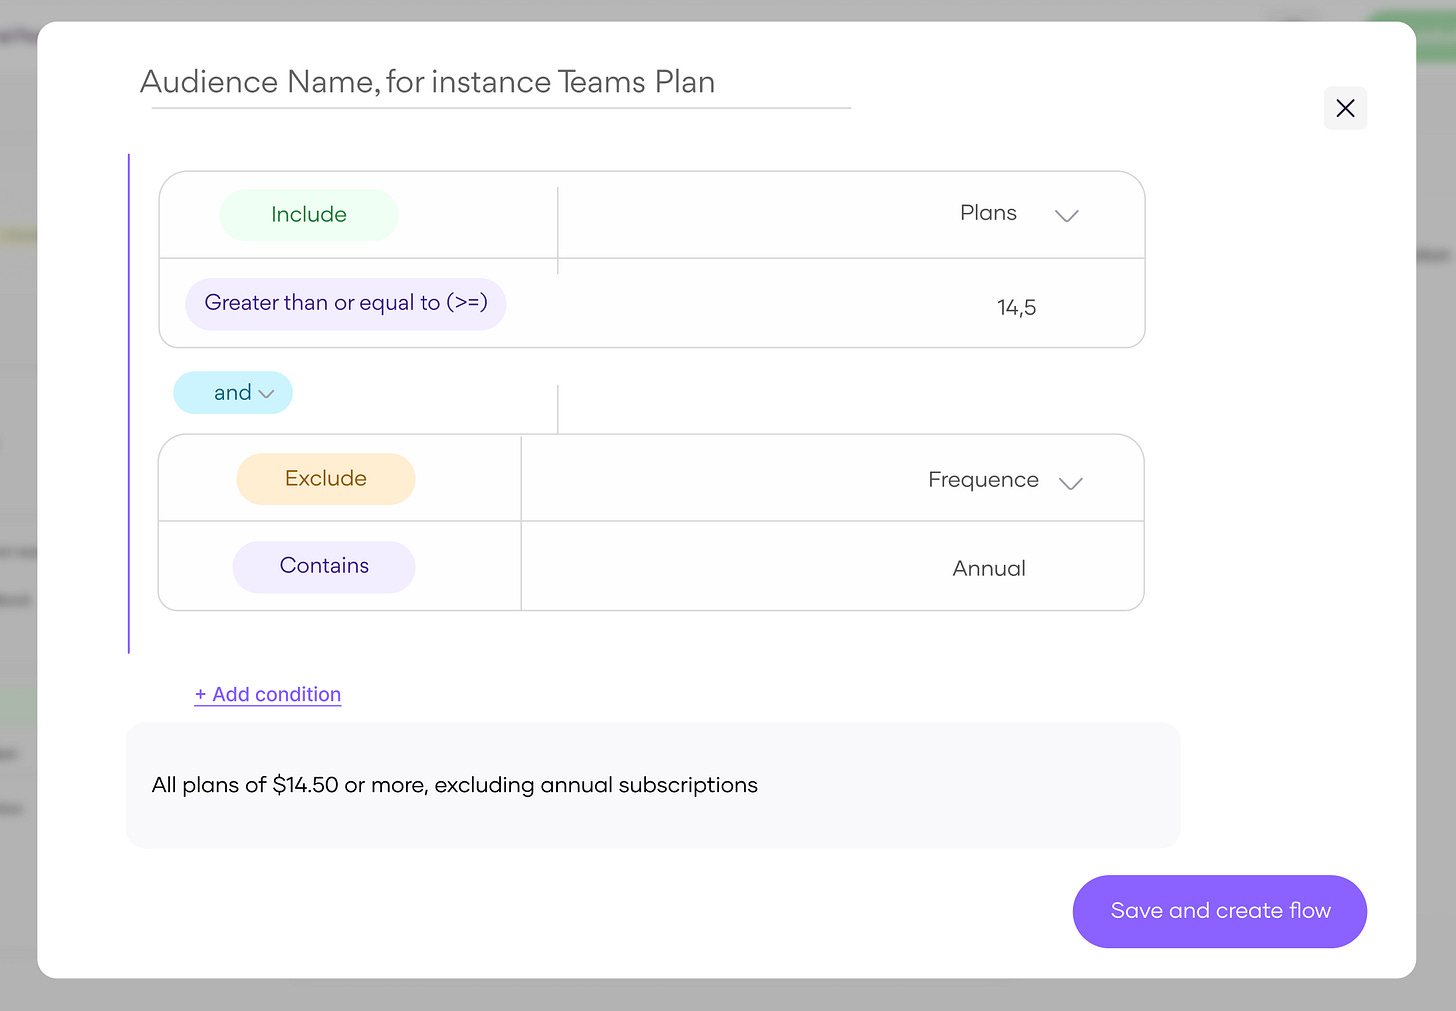
Task: Click the plus sign before Add condition
Action: (x=200, y=694)
